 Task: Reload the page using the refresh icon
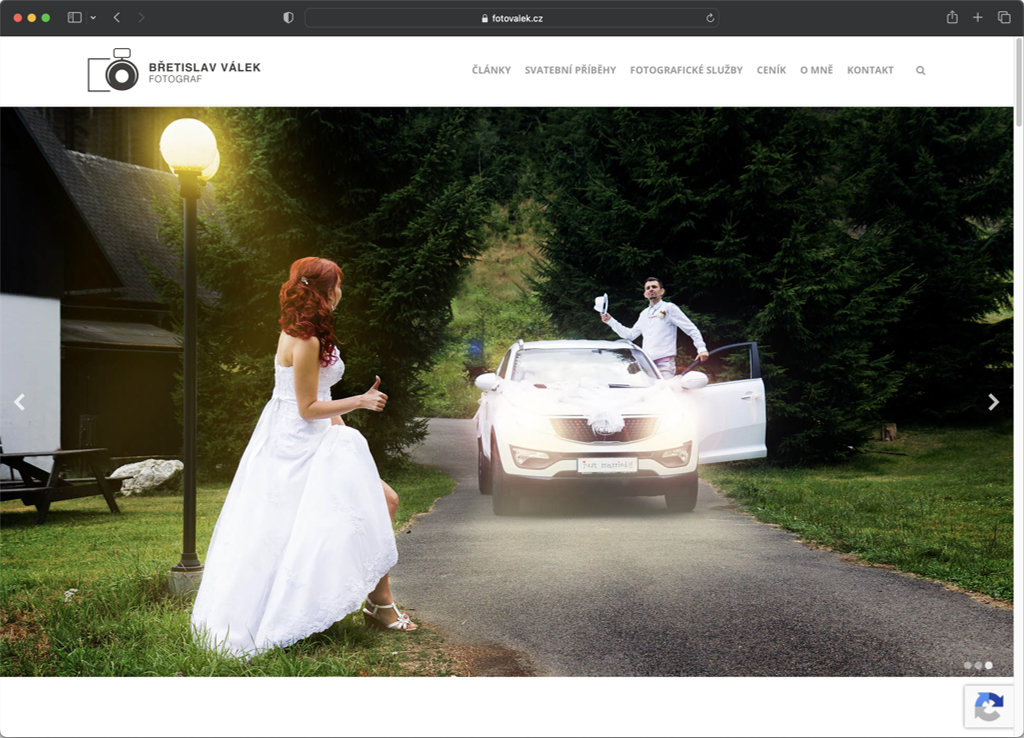click(x=710, y=18)
